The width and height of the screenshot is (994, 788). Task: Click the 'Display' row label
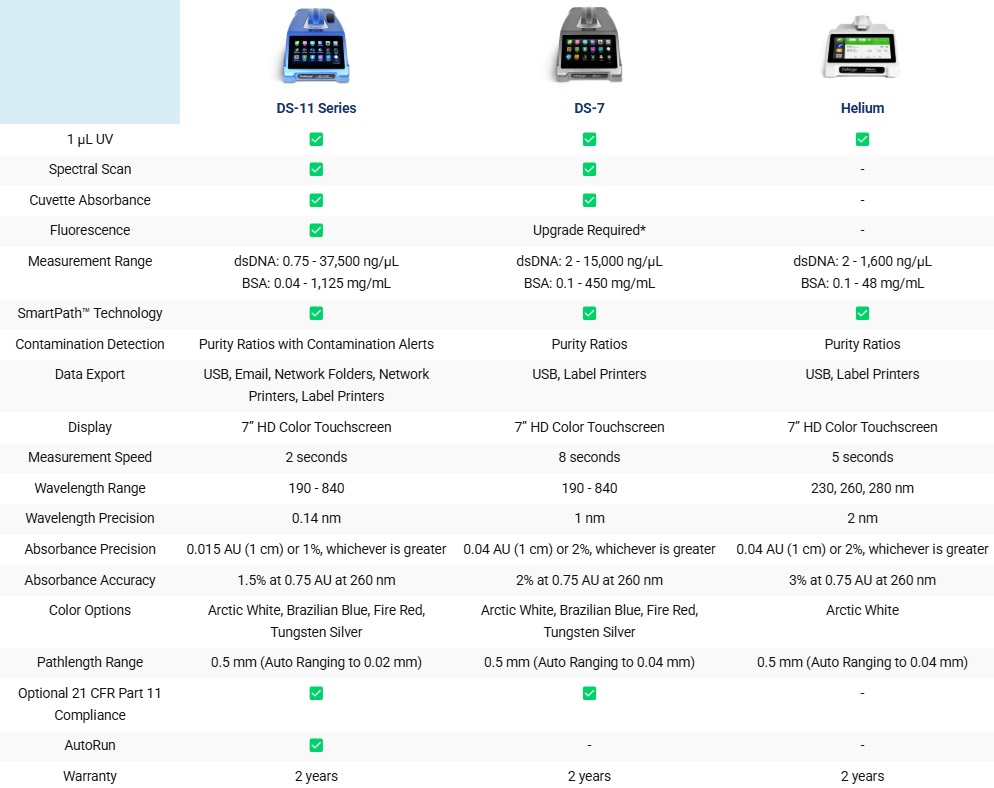click(x=90, y=427)
